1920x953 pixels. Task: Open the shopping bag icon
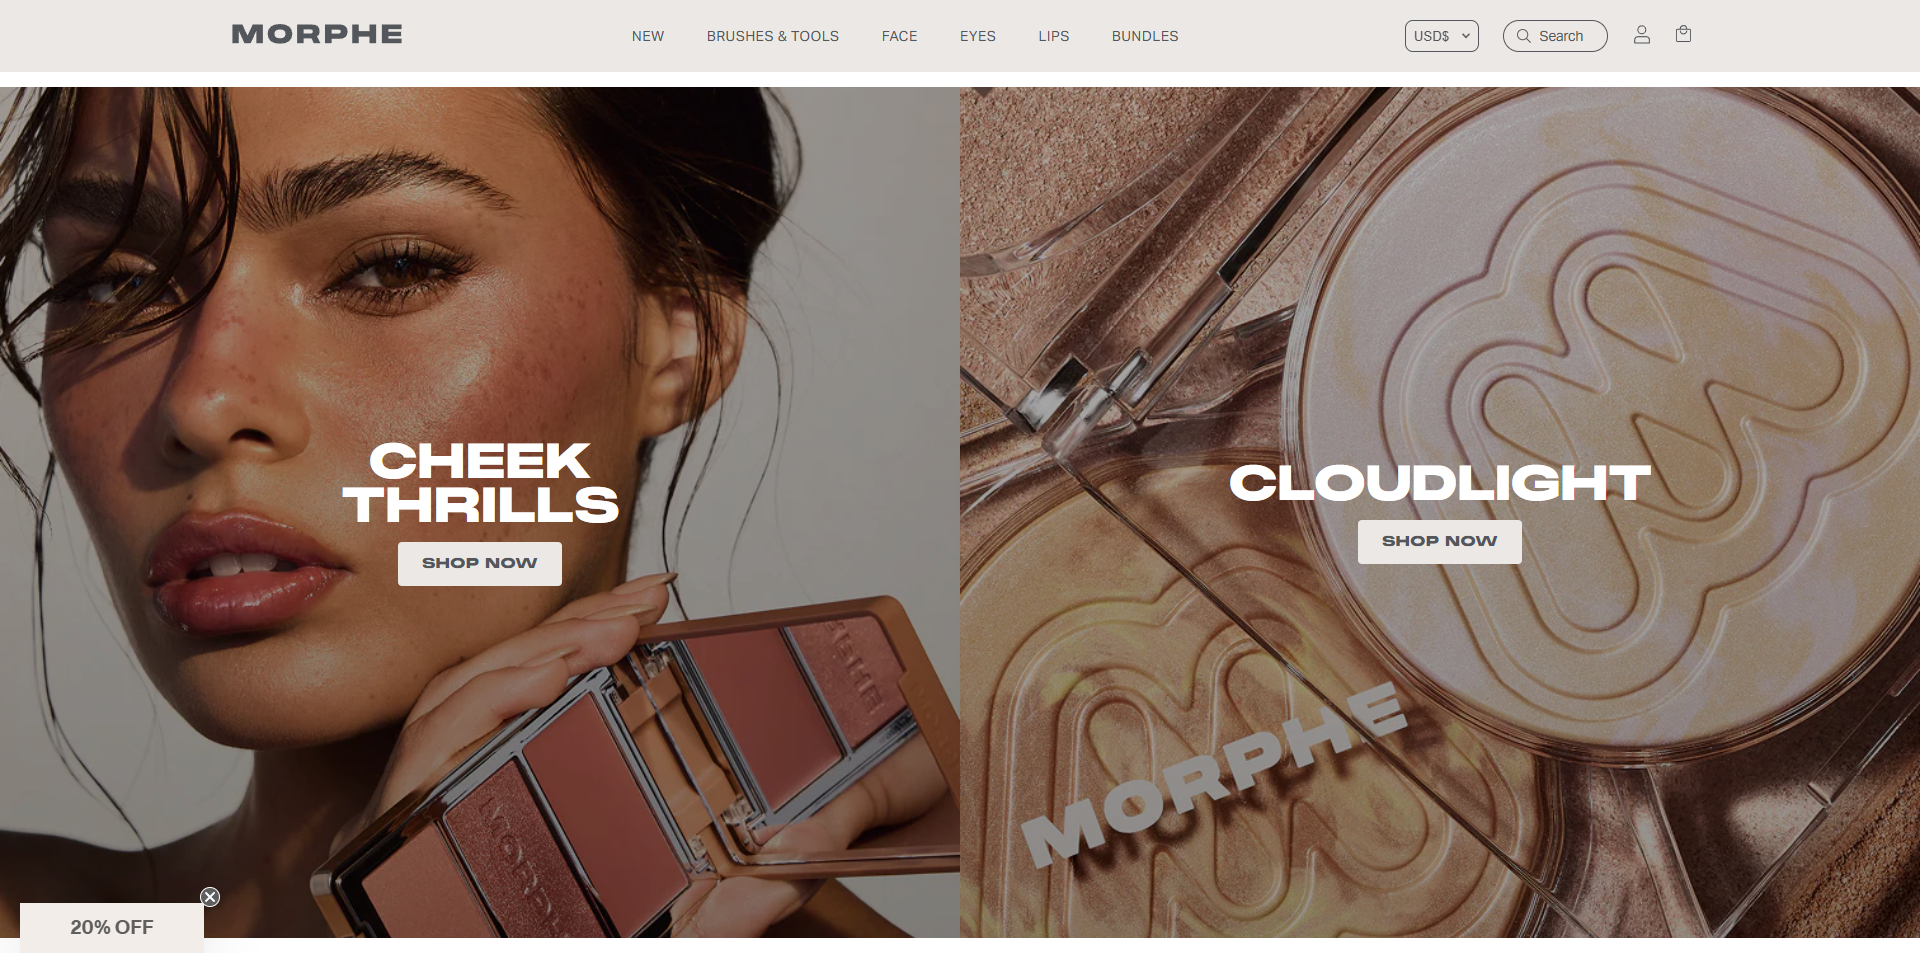pyautogui.click(x=1683, y=34)
